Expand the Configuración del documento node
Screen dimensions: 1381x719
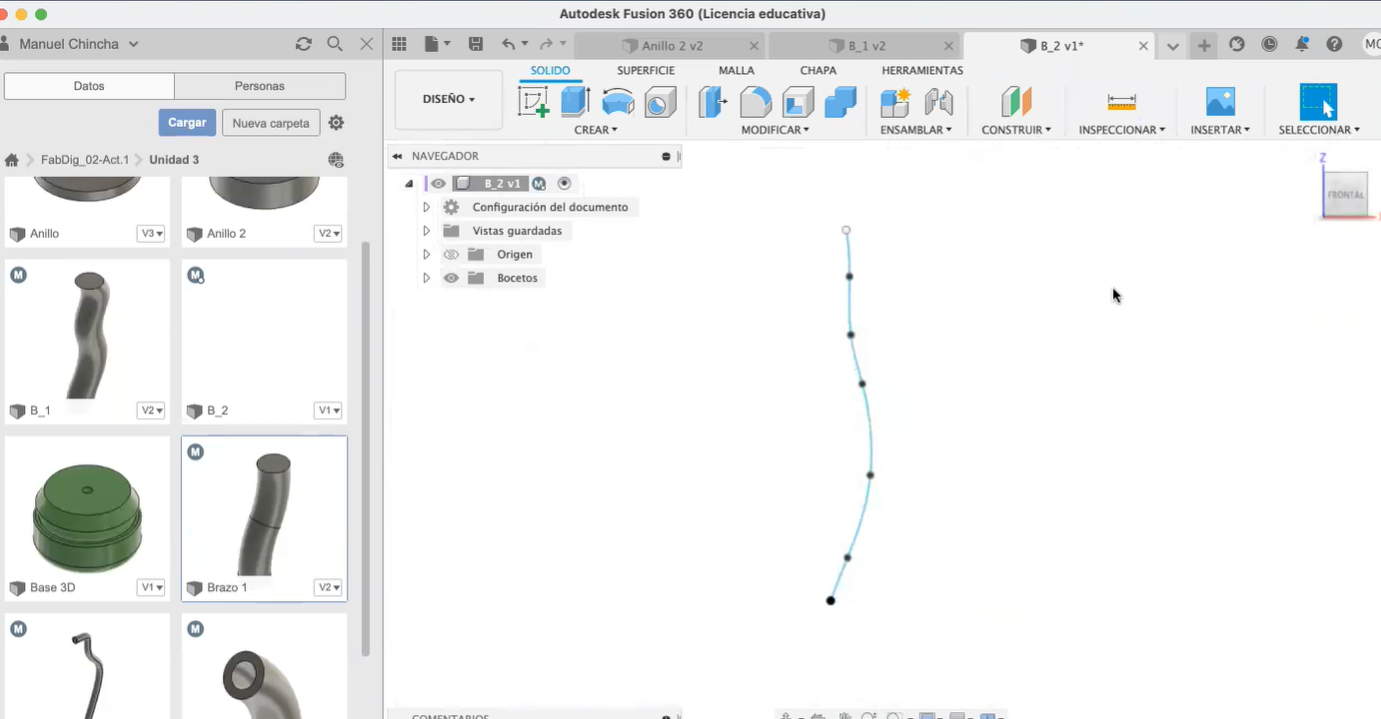coord(426,206)
